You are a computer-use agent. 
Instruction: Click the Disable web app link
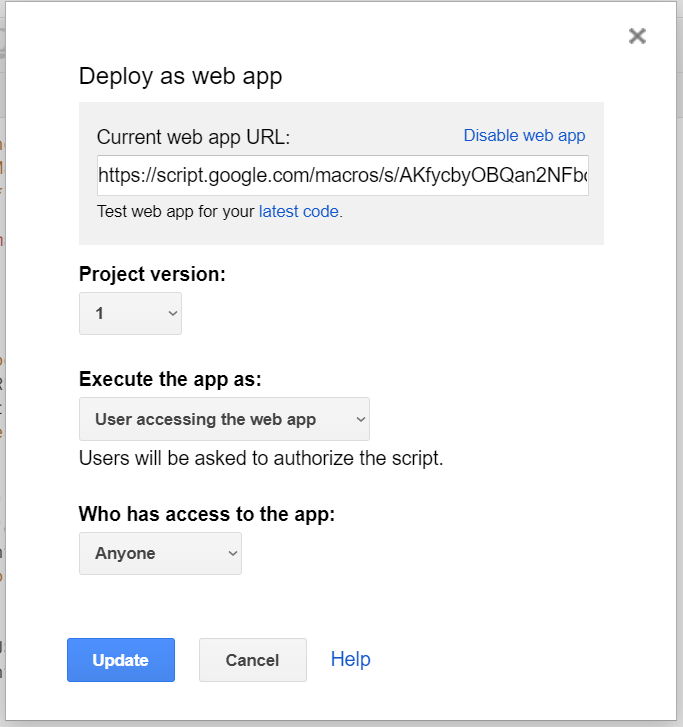524,136
